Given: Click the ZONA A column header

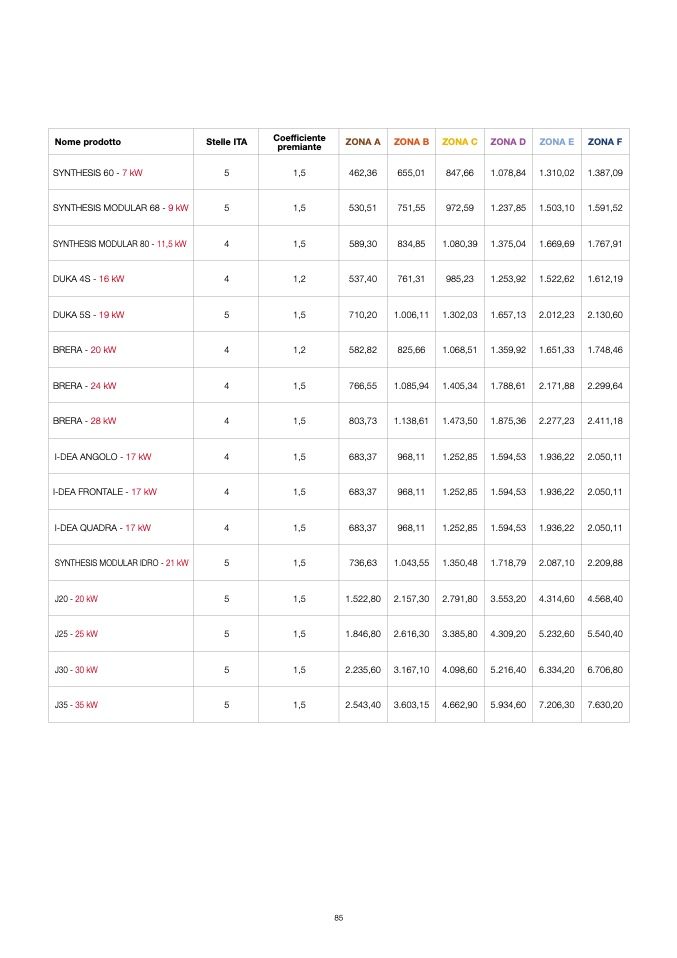Looking at the screenshot, I should tap(363, 142).
